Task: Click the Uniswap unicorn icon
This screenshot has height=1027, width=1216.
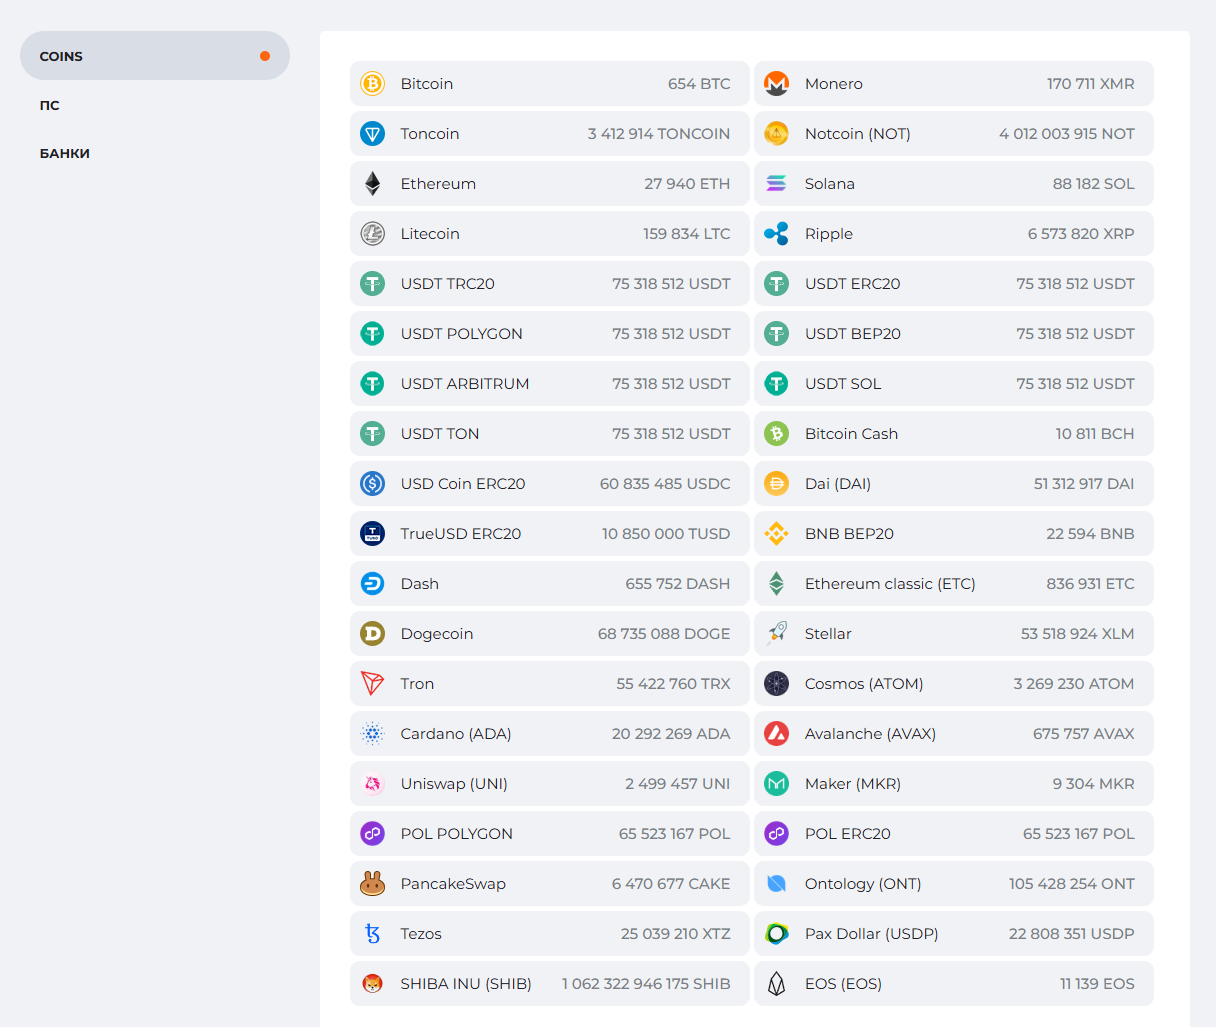Action: coord(373,784)
